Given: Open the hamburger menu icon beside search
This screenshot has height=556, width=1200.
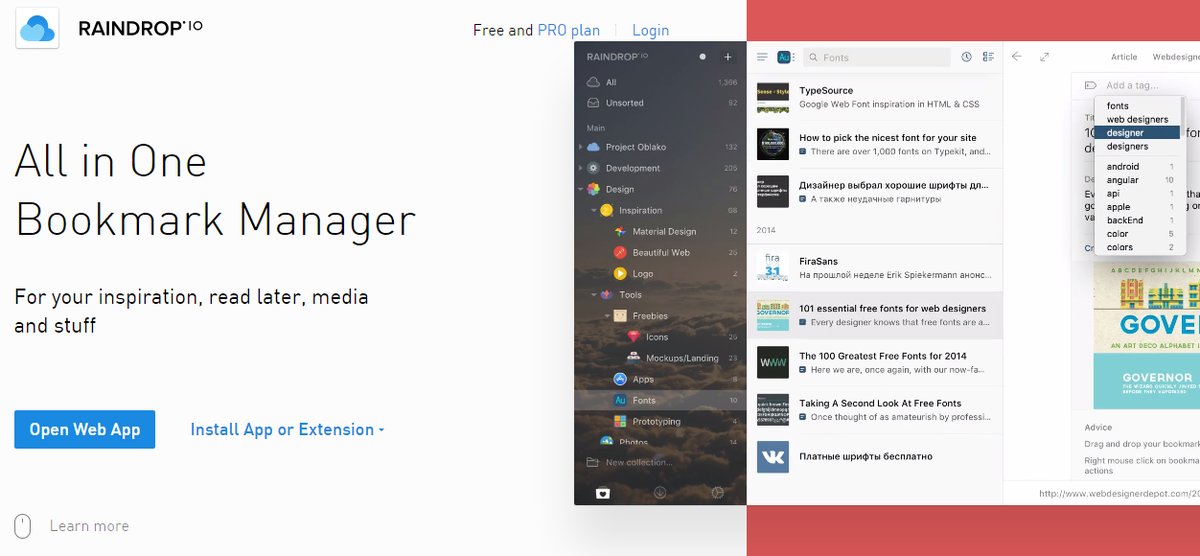Looking at the screenshot, I should click(762, 57).
